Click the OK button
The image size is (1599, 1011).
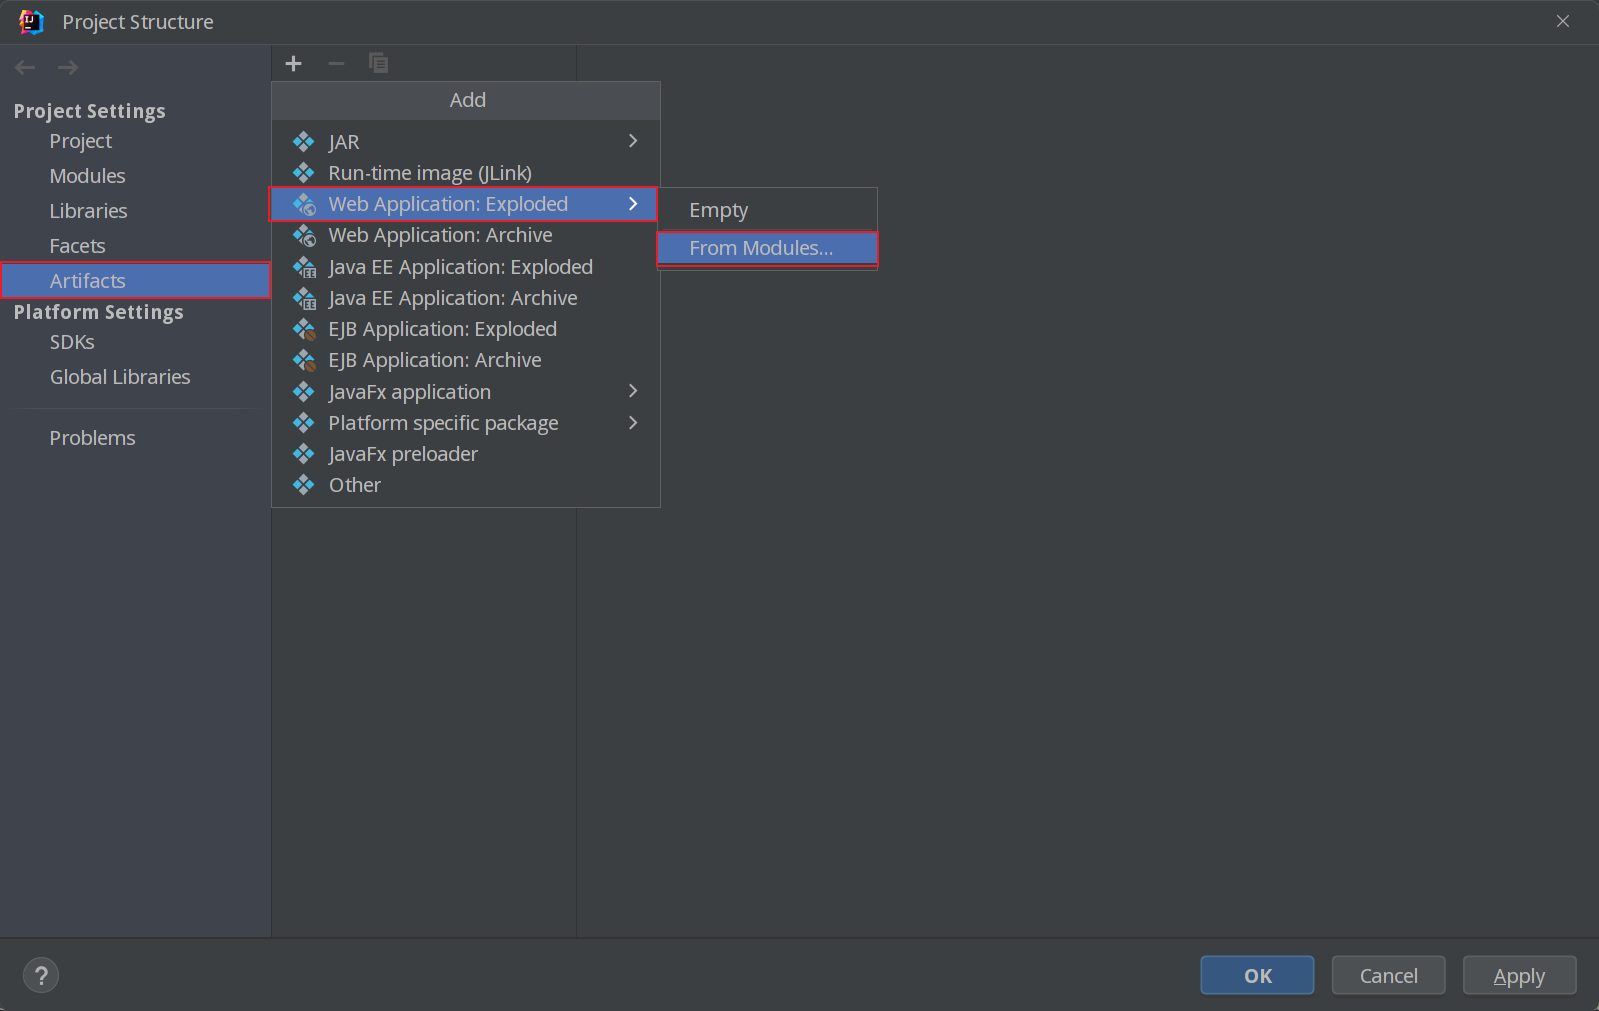(x=1257, y=975)
